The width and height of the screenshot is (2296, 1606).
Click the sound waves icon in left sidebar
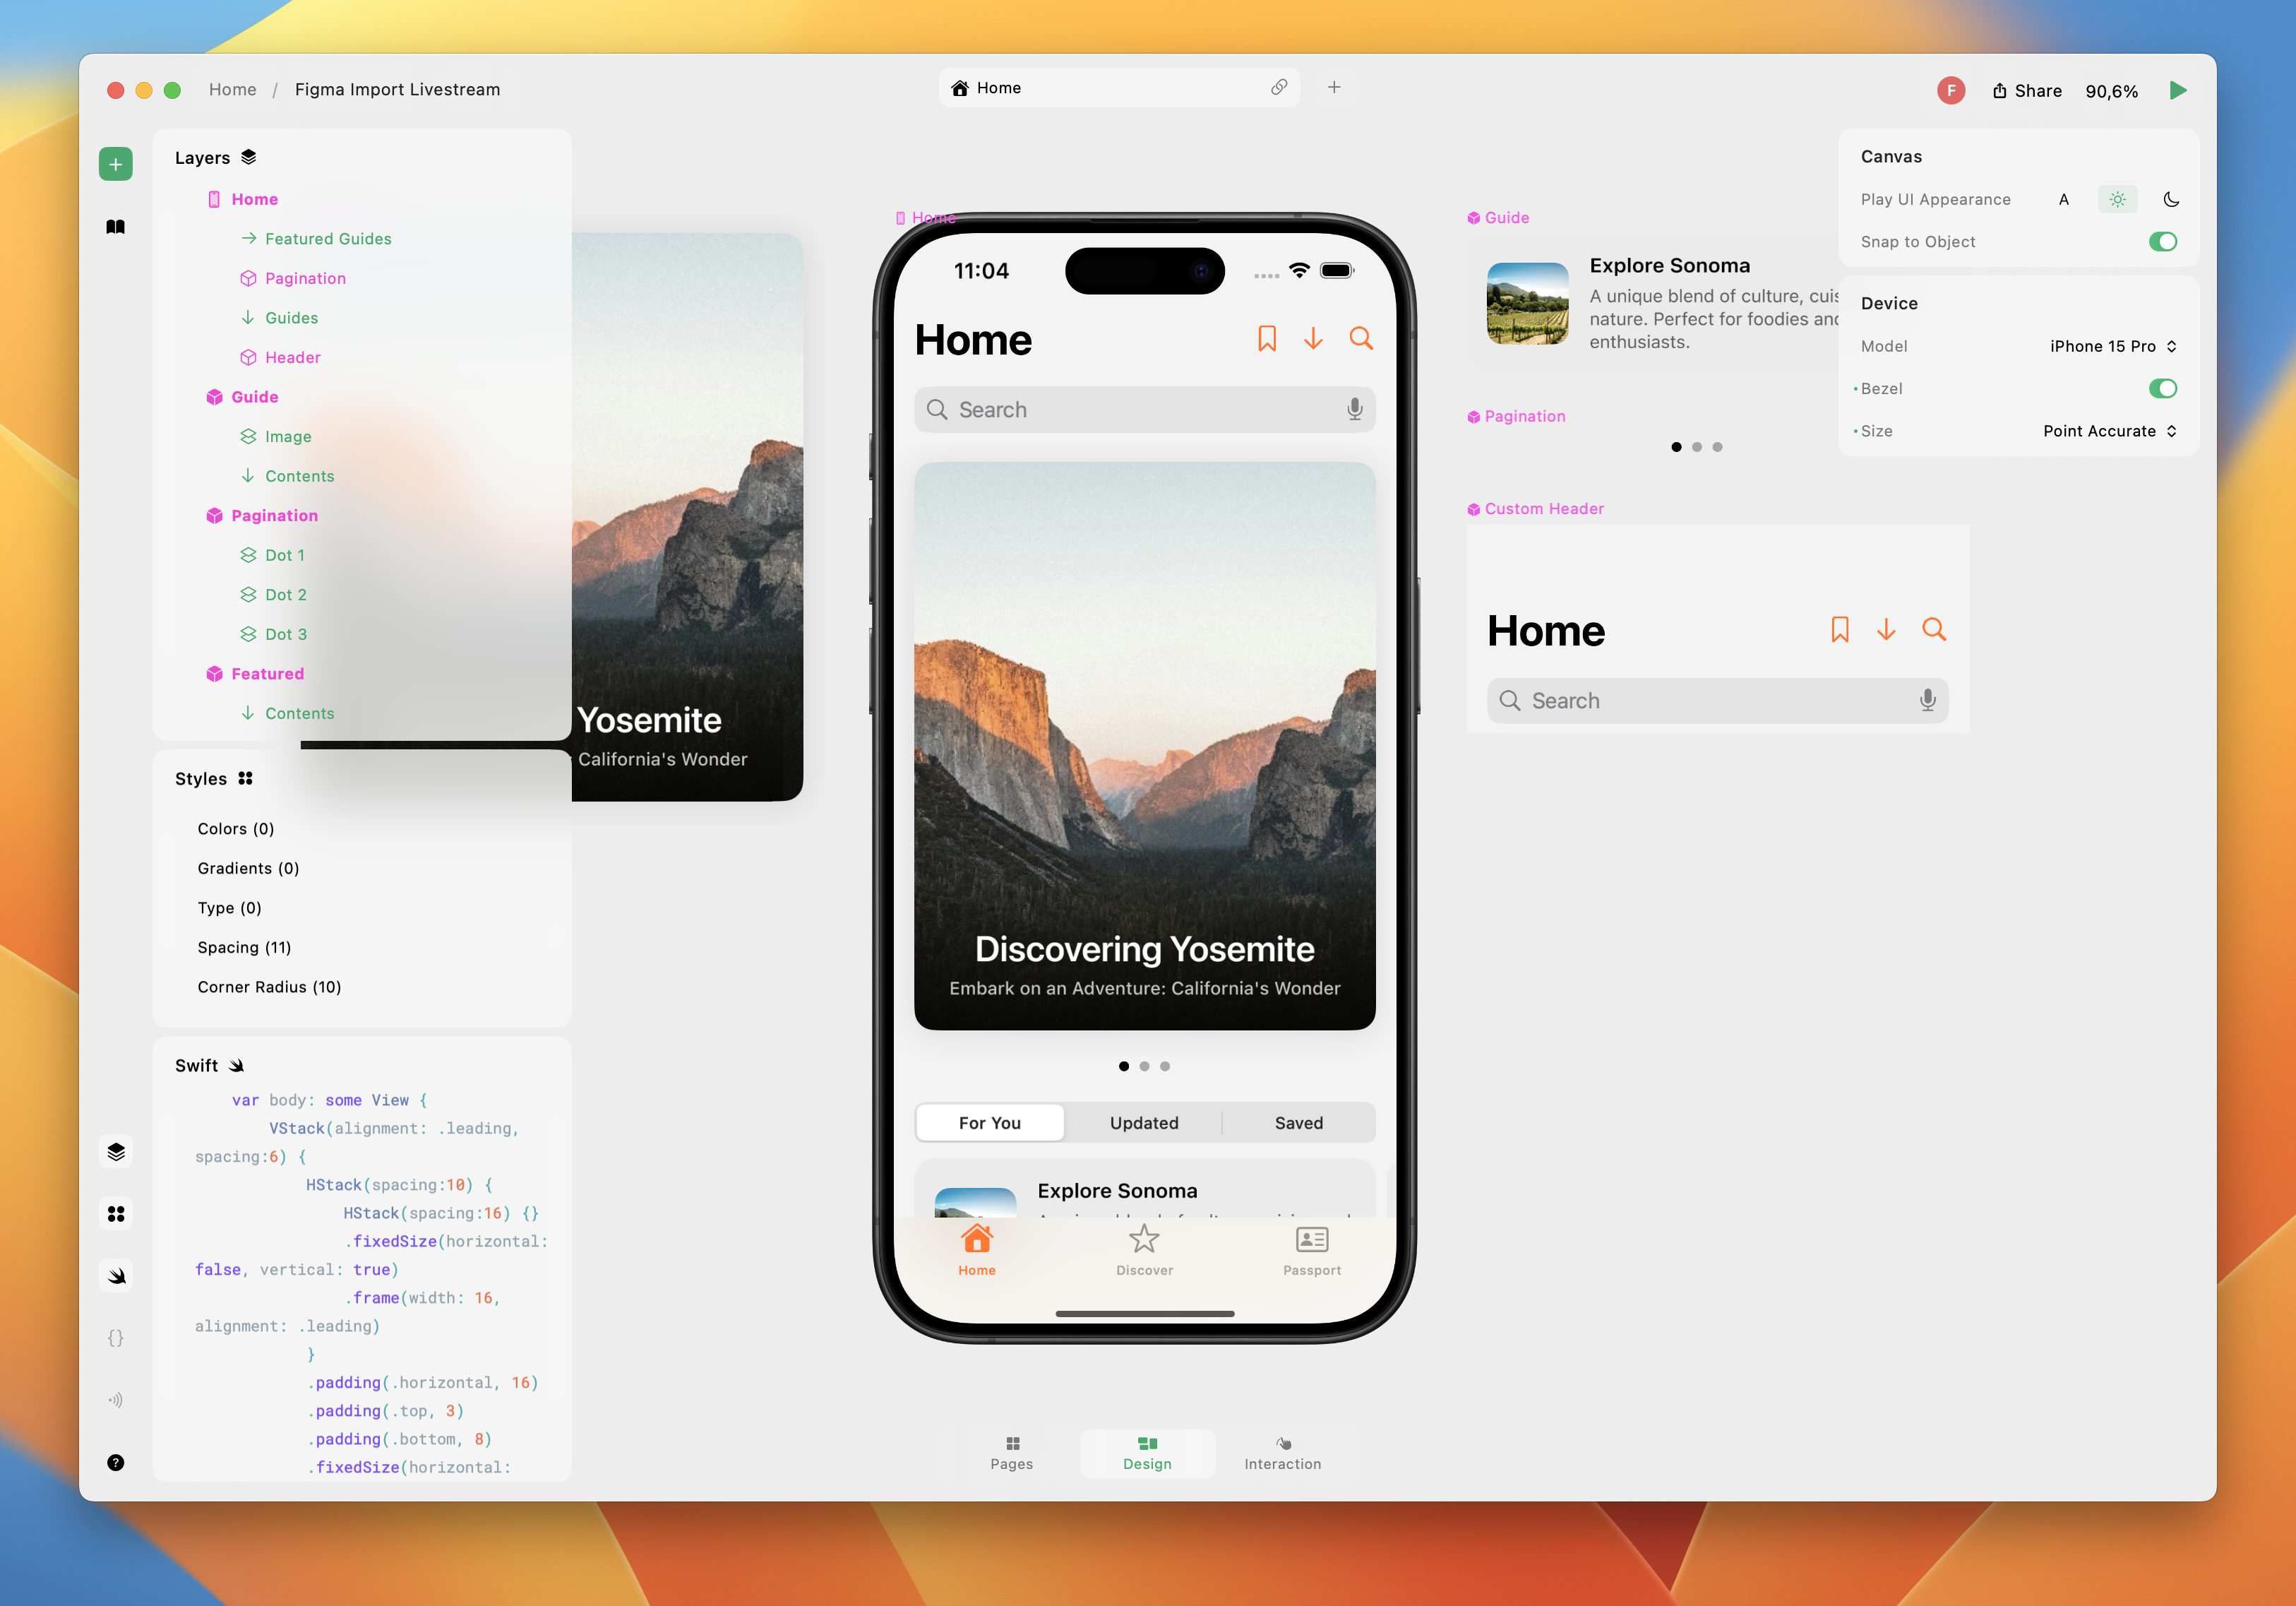tap(116, 1400)
